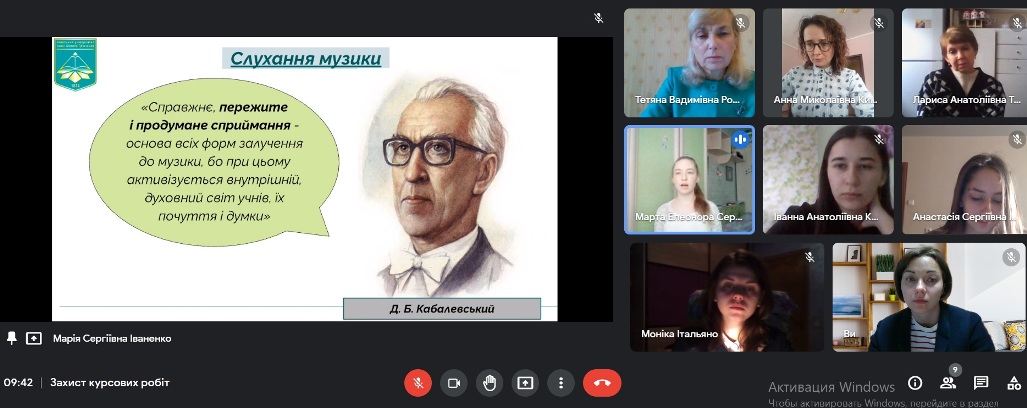Select Марта Елеонора's highlighted speaker tile
Viewport: 1027px width, 408px height.
[x=689, y=179]
